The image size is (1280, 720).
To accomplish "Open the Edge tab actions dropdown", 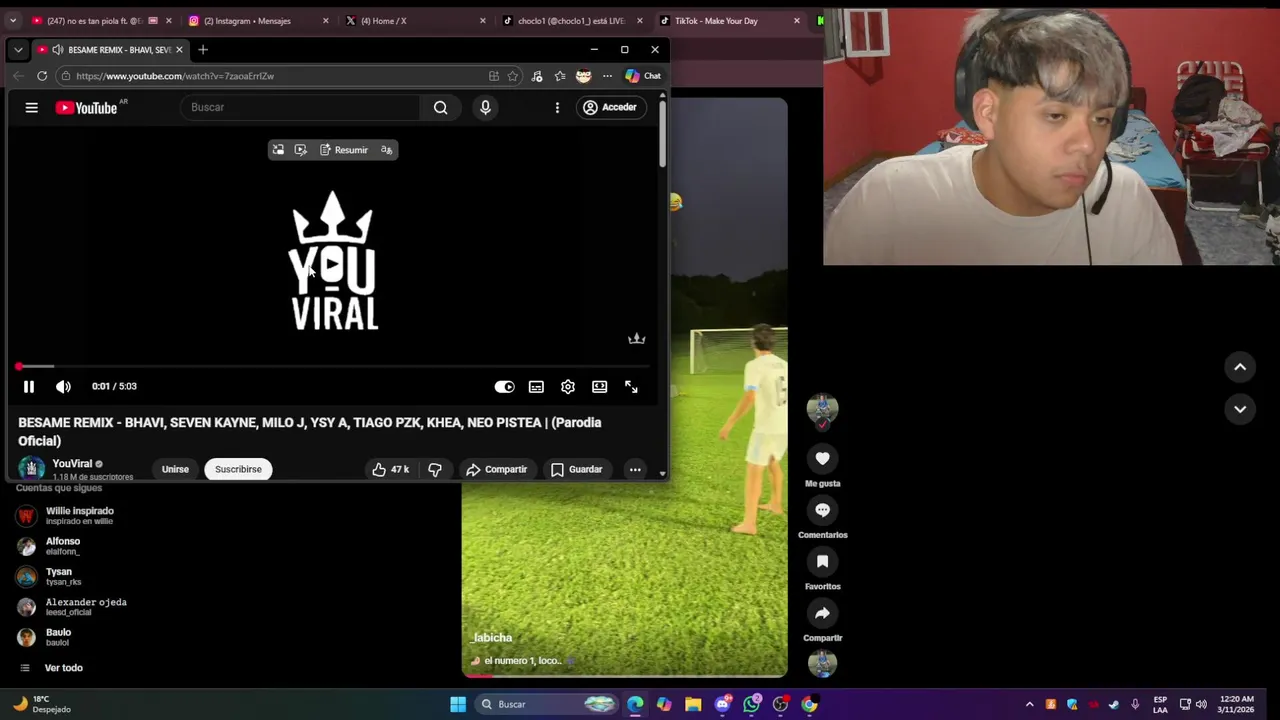I will 18,50.
